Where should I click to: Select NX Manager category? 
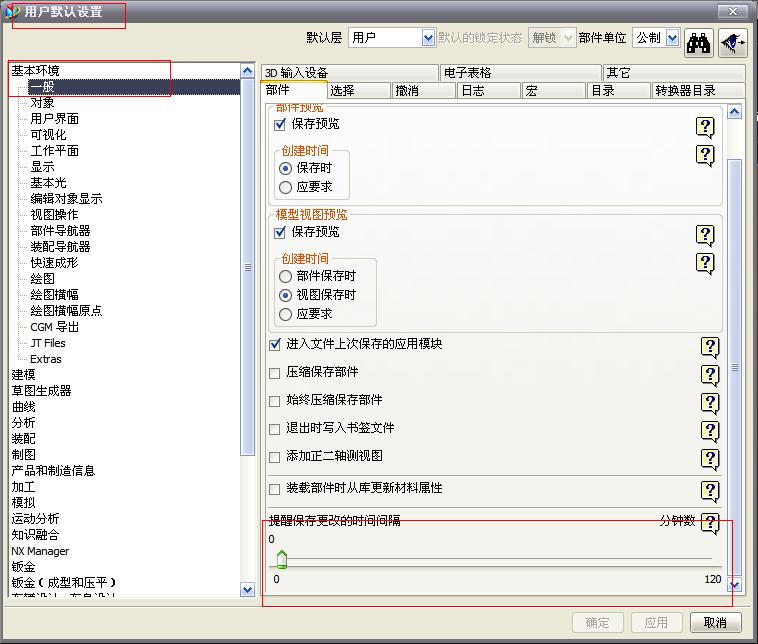pos(40,551)
